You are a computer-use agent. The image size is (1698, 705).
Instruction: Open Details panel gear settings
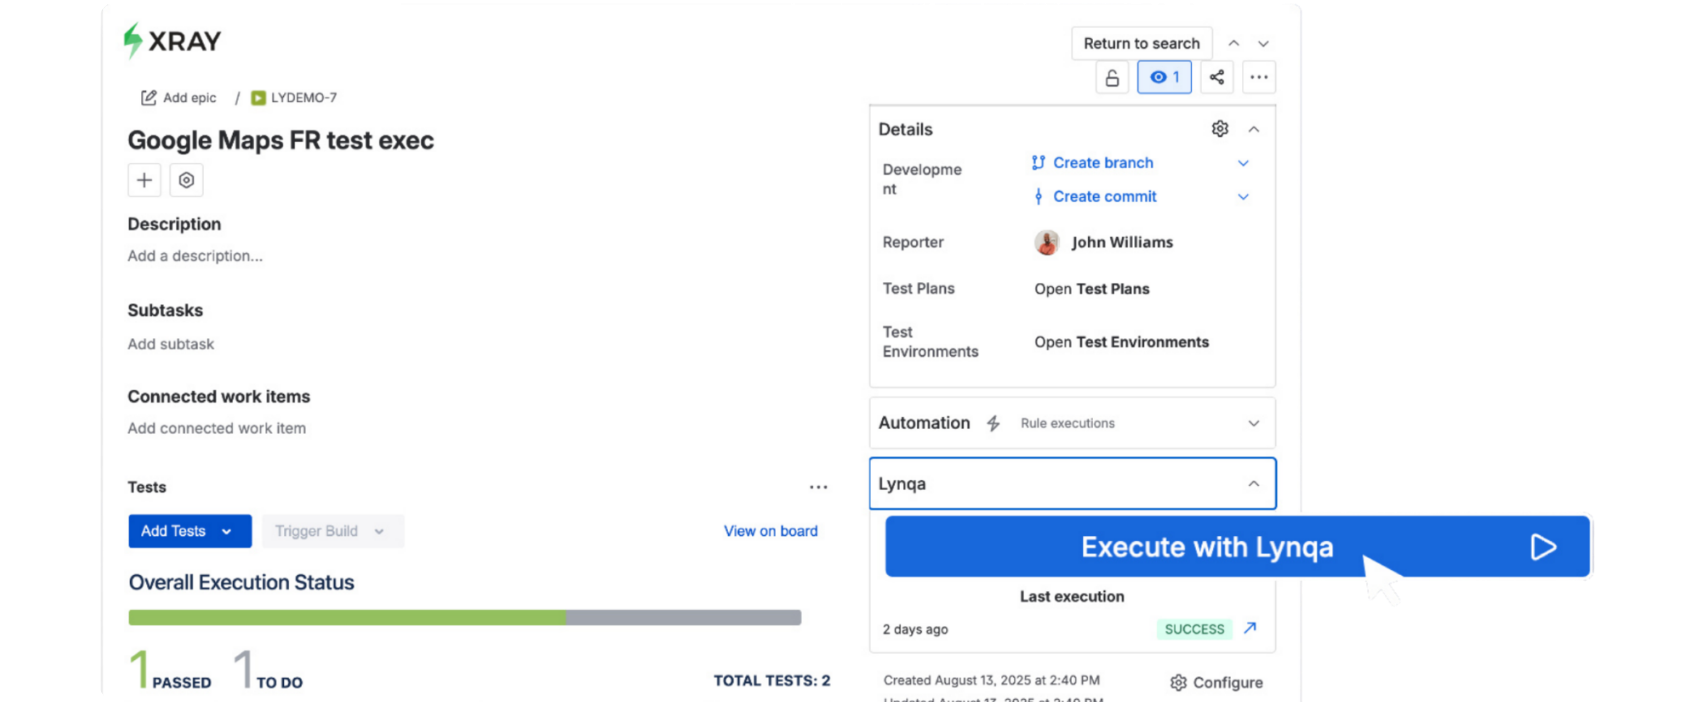(1220, 129)
